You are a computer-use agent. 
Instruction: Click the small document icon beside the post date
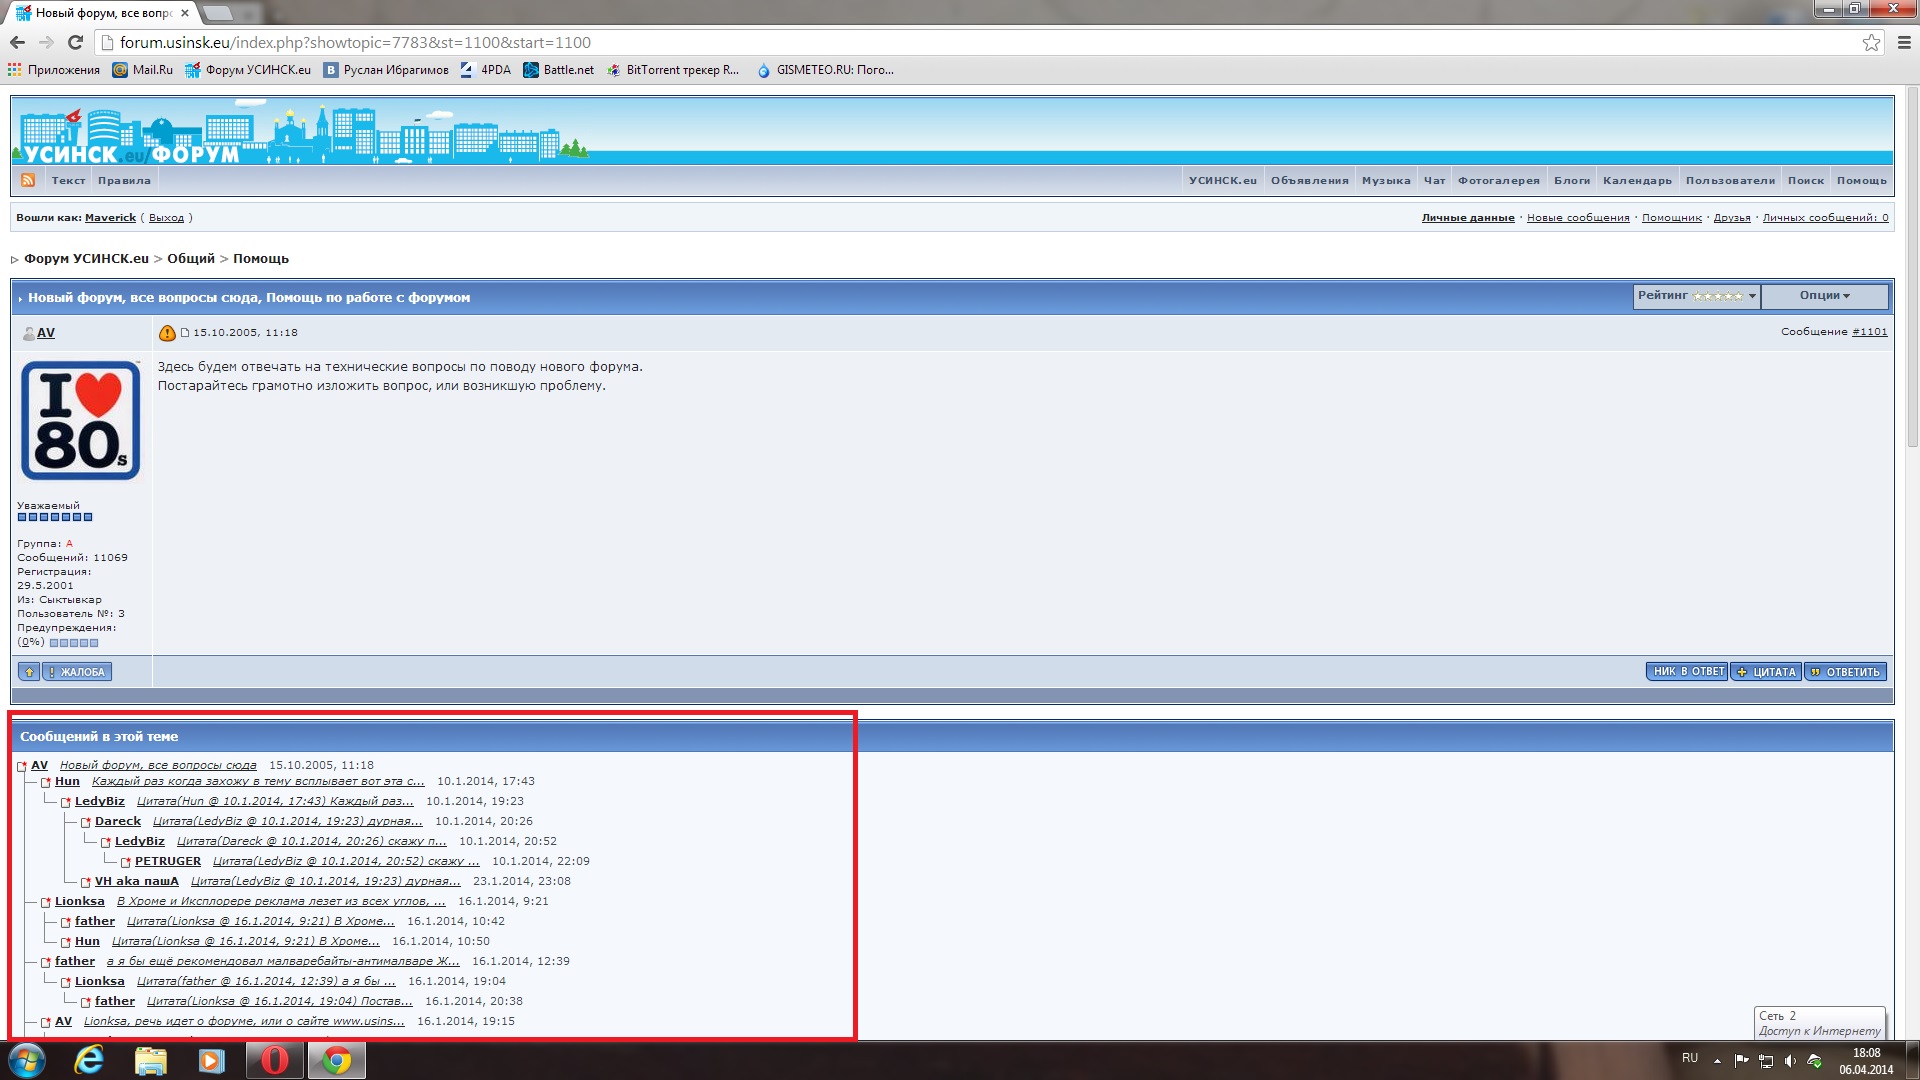pyautogui.click(x=185, y=333)
